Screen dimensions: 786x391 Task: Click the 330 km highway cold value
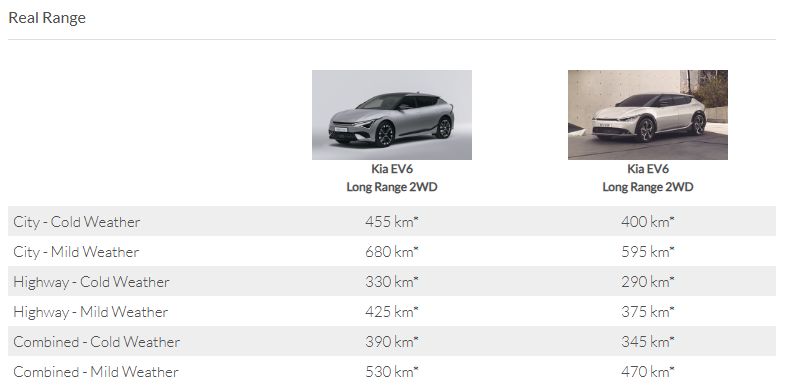coord(391,282)
